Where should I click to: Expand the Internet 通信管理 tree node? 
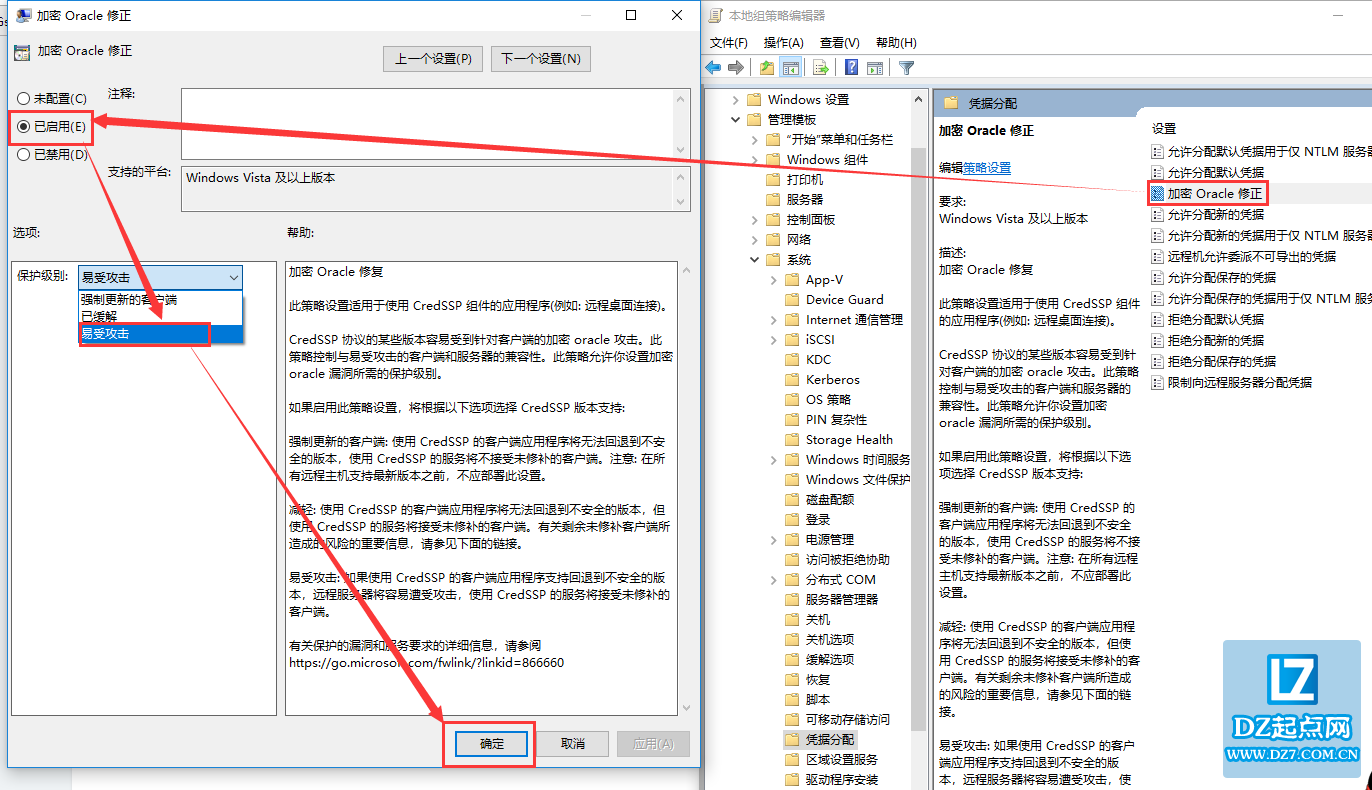pyautogui.click(x=774, y=319)
